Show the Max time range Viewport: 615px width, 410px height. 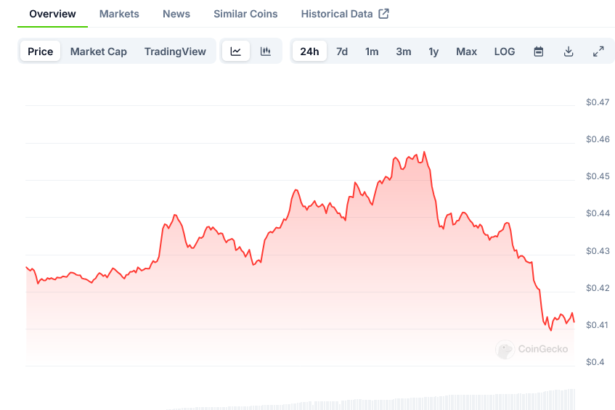tap(466, 51)
